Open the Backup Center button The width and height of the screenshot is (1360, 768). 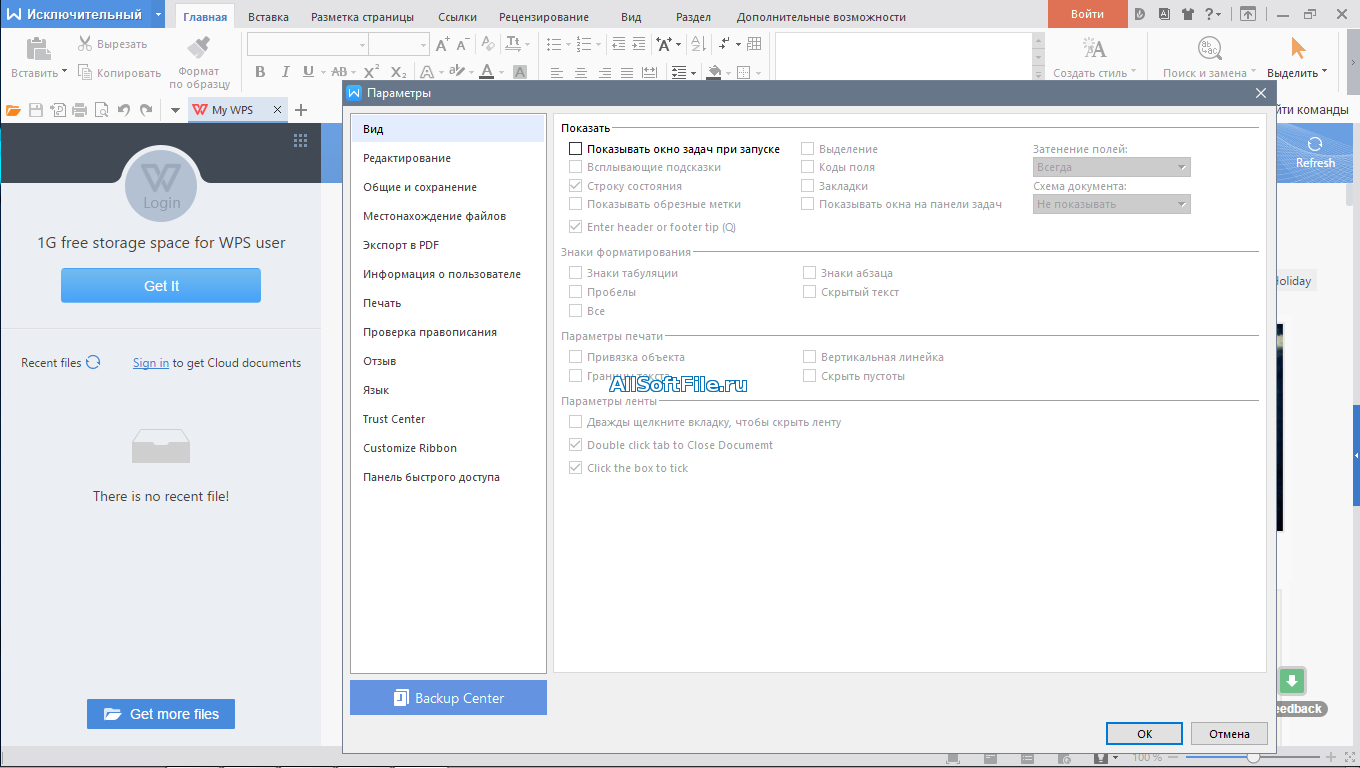(448, 698)
